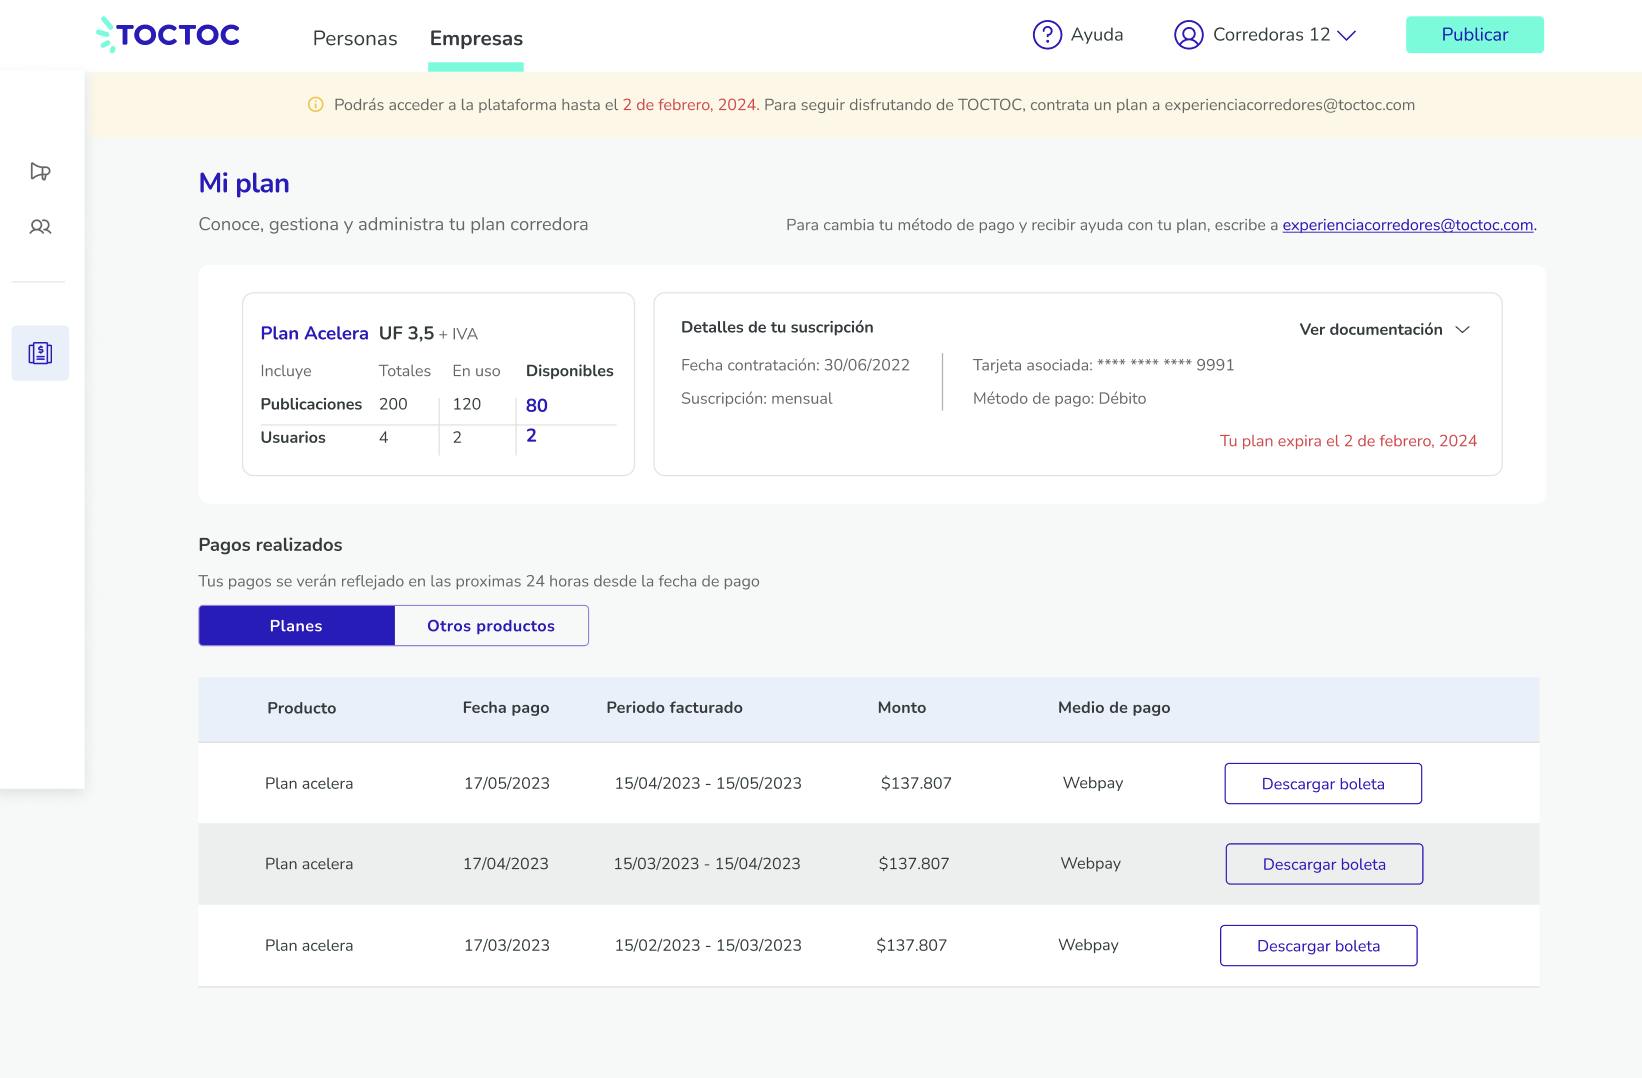Screen dimensions: 1642x1078
Task: Expand the Corredoras 12 account menu chevron
Action: (1347, 36)
